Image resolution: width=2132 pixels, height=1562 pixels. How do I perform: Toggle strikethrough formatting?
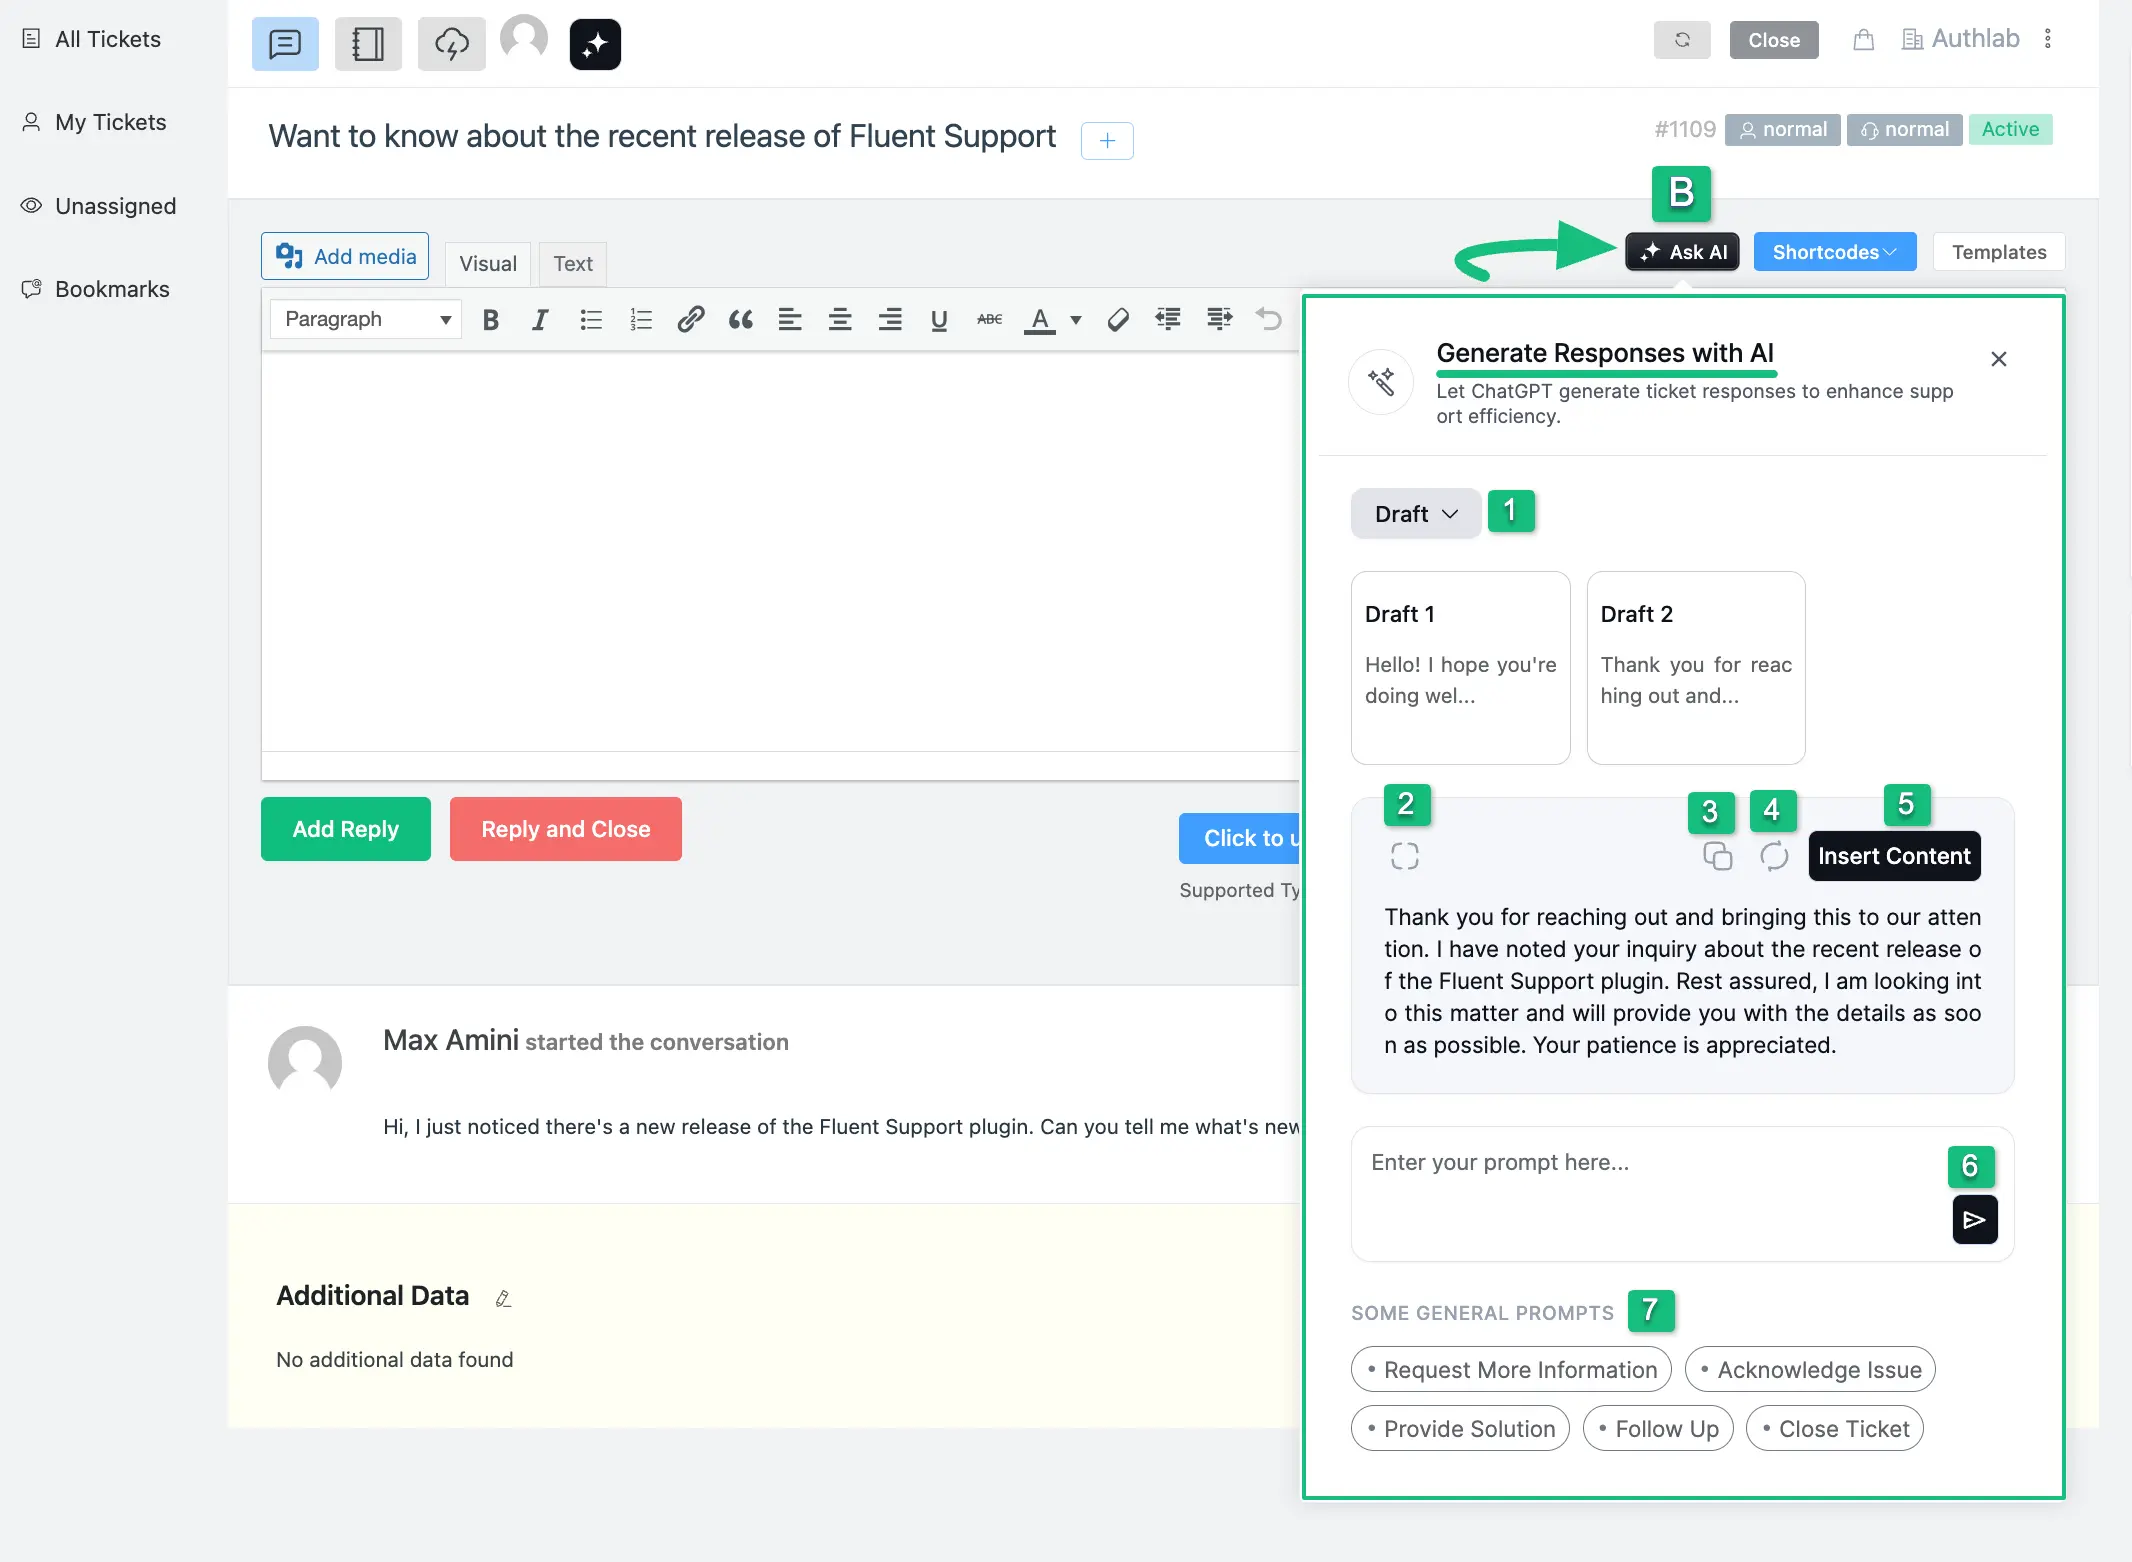tap(989, 320)
